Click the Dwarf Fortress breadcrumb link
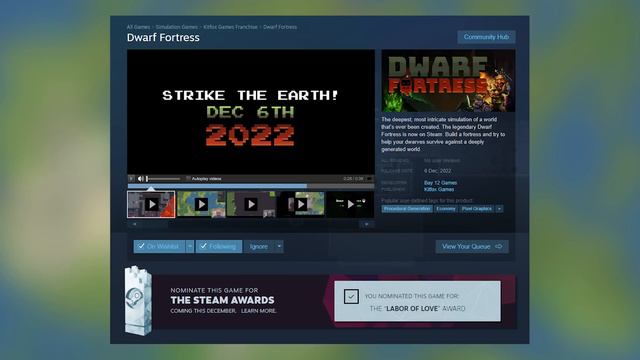 coord(280,27)
